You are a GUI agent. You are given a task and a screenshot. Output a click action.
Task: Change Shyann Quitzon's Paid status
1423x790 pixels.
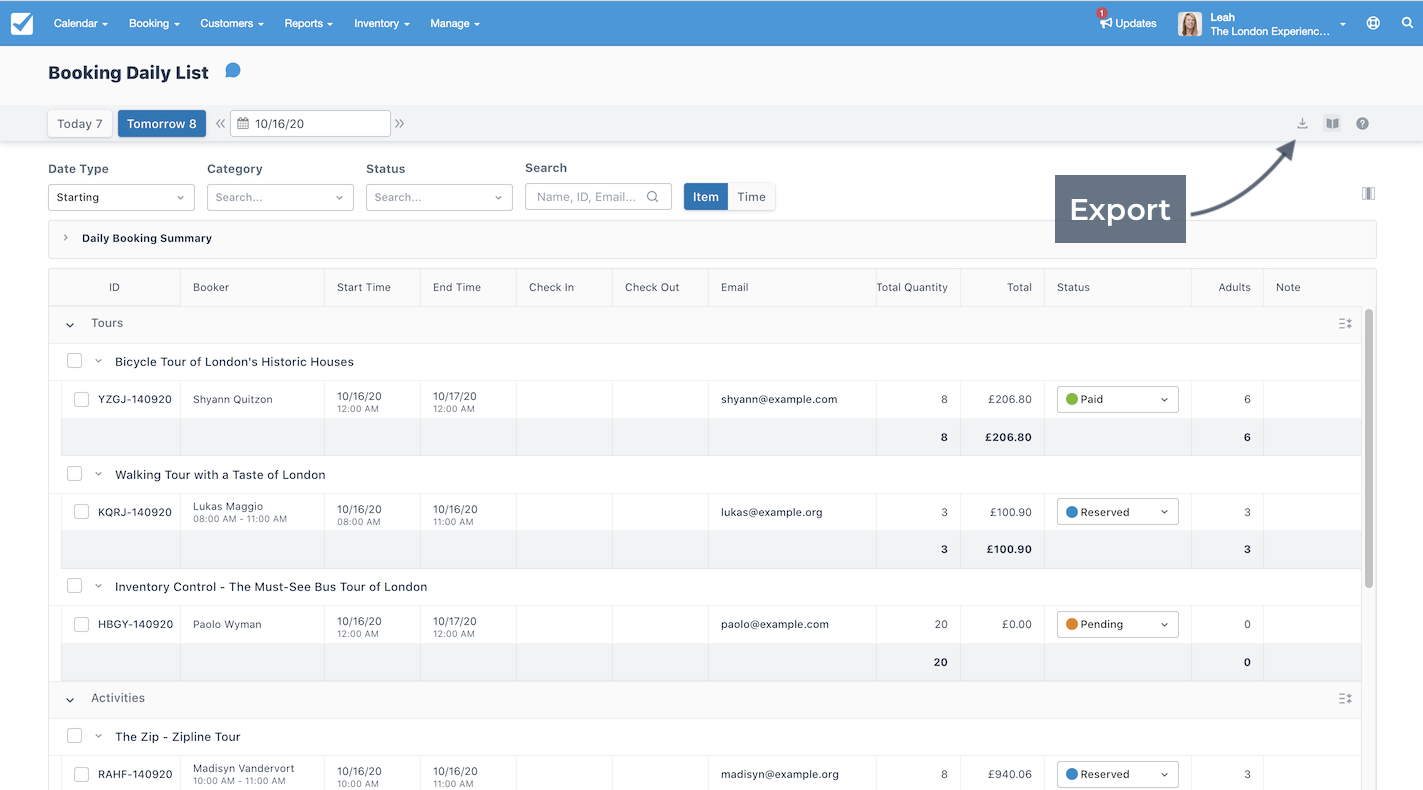tap(1118, 399)
